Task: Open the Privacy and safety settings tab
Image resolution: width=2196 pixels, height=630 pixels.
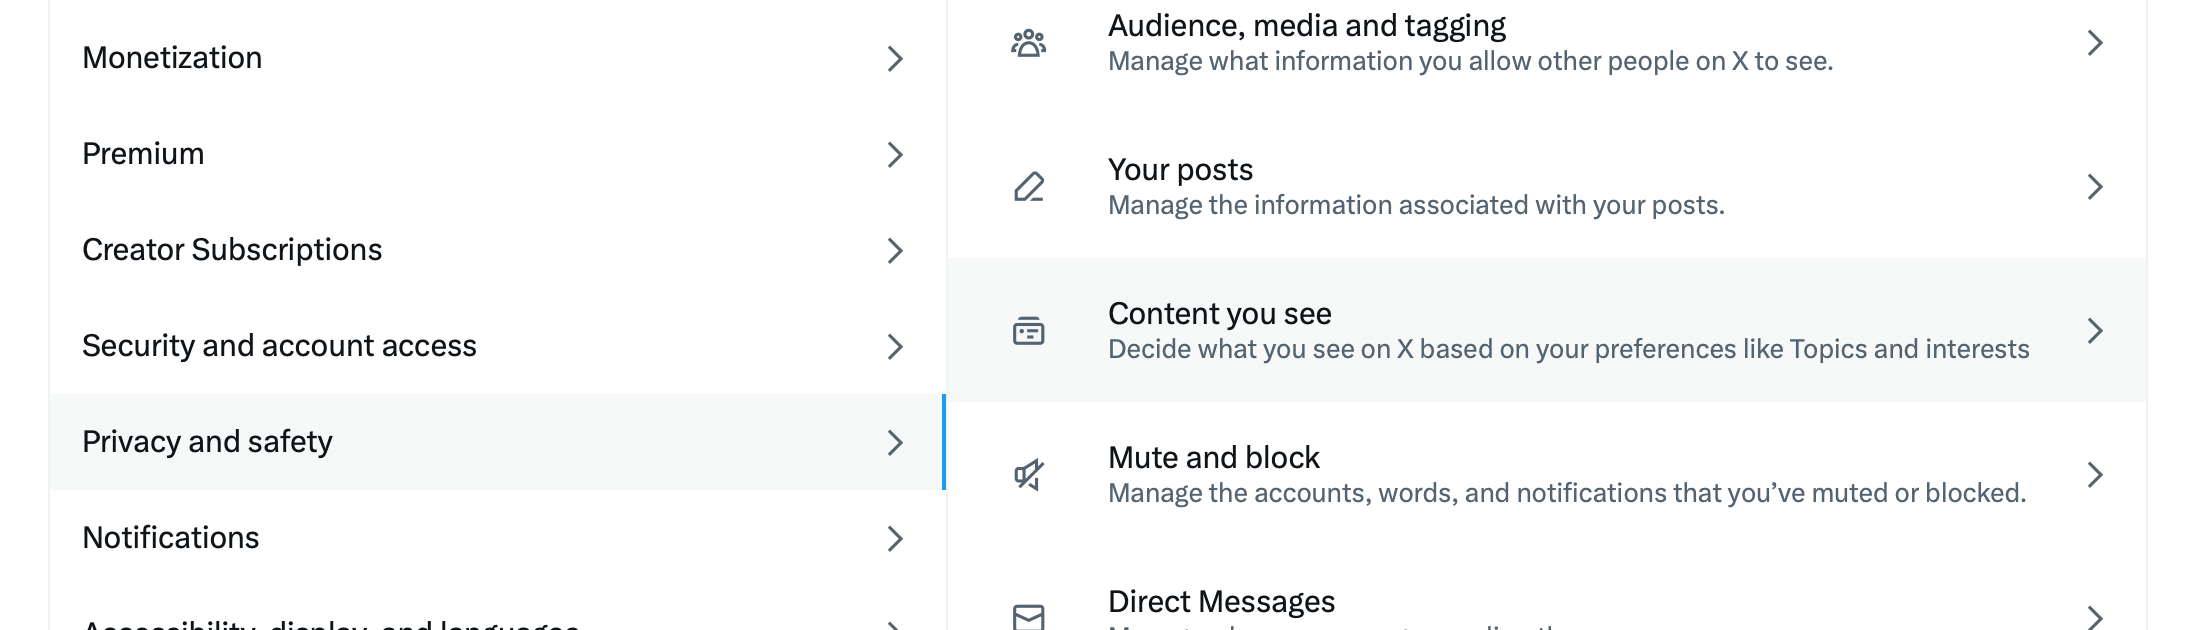Action: [x=208, y=442]
